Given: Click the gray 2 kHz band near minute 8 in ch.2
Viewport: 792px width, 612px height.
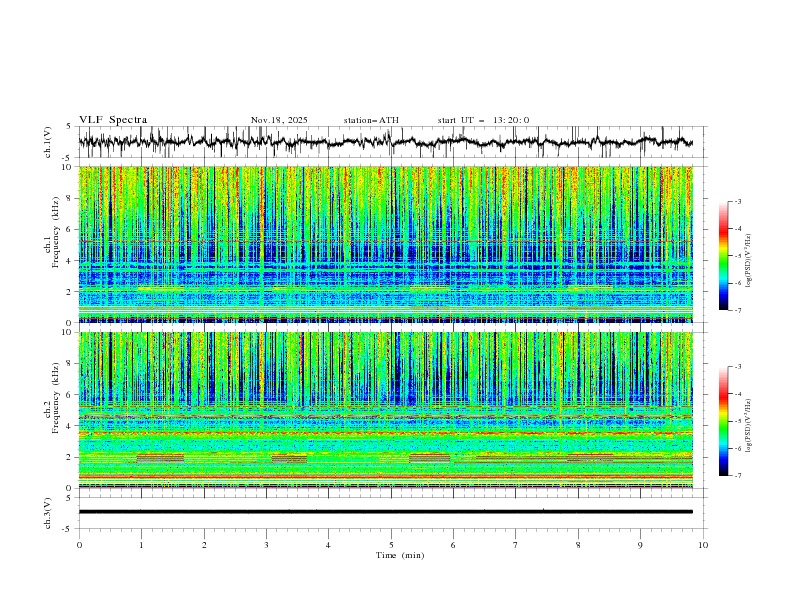Looking at the screenshot, I should [x=590, y=458].
